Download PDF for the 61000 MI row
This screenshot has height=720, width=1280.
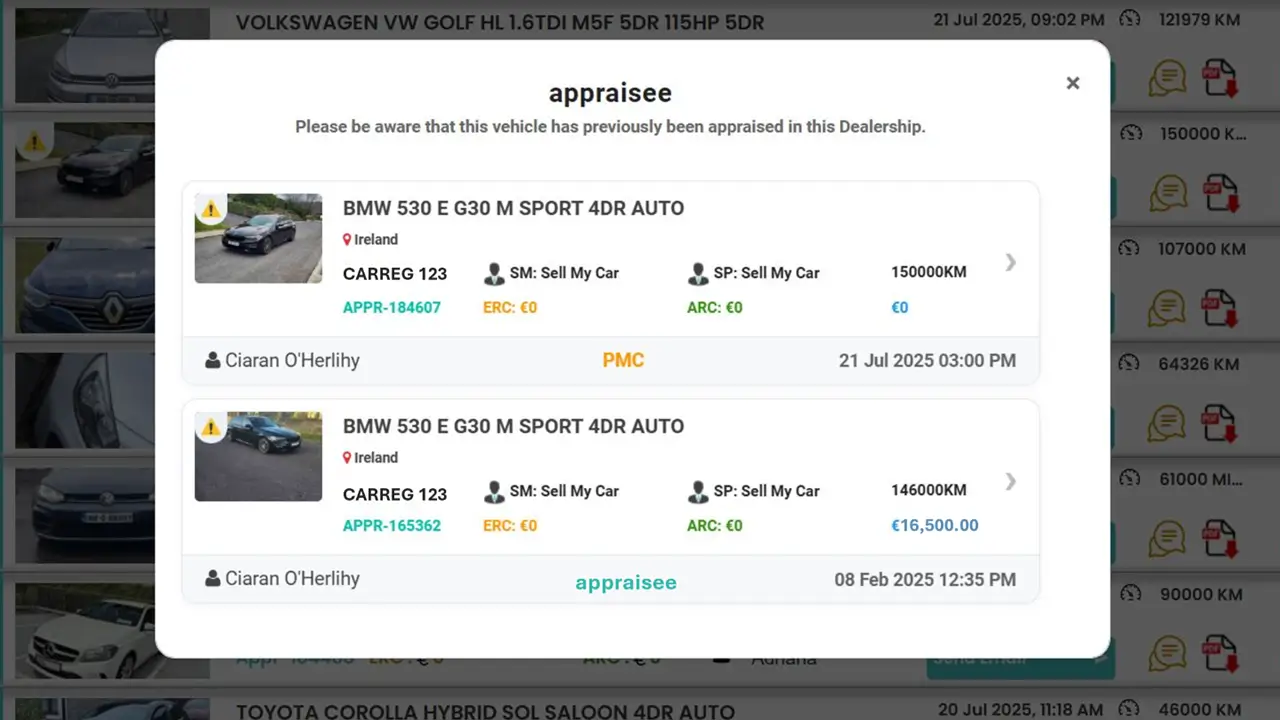(x=1220, y=538)
